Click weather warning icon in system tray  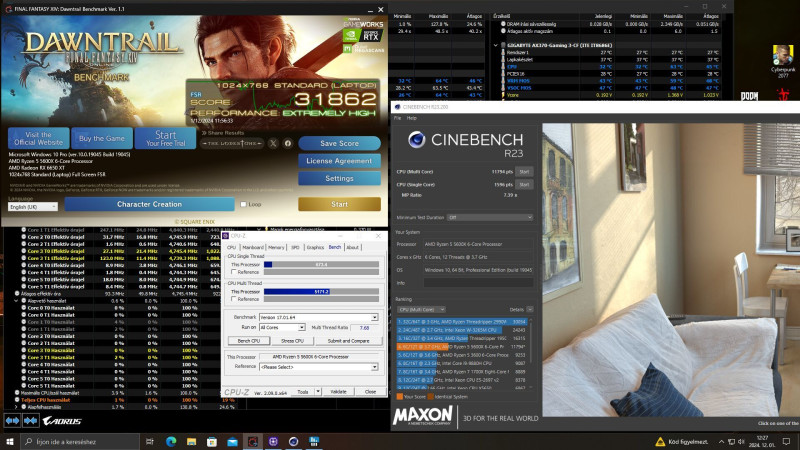(x=660, y=441)
